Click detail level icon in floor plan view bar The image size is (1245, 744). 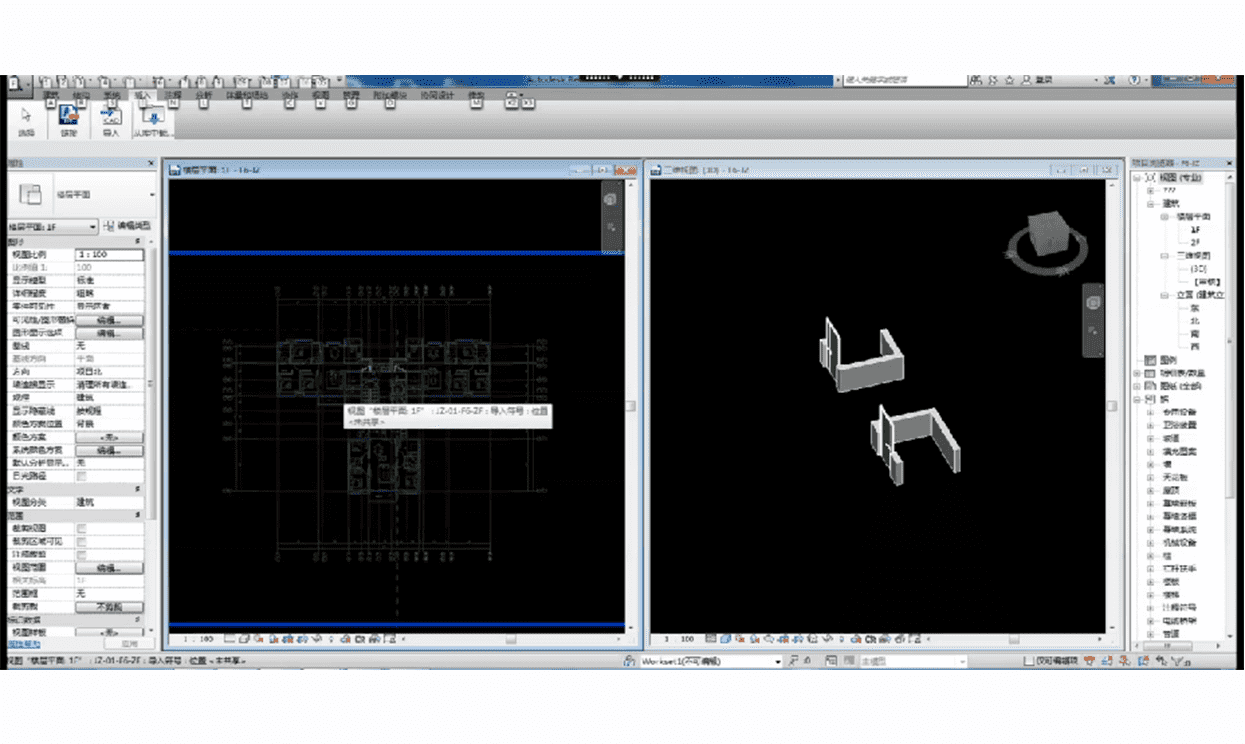(x=231, y=637)
